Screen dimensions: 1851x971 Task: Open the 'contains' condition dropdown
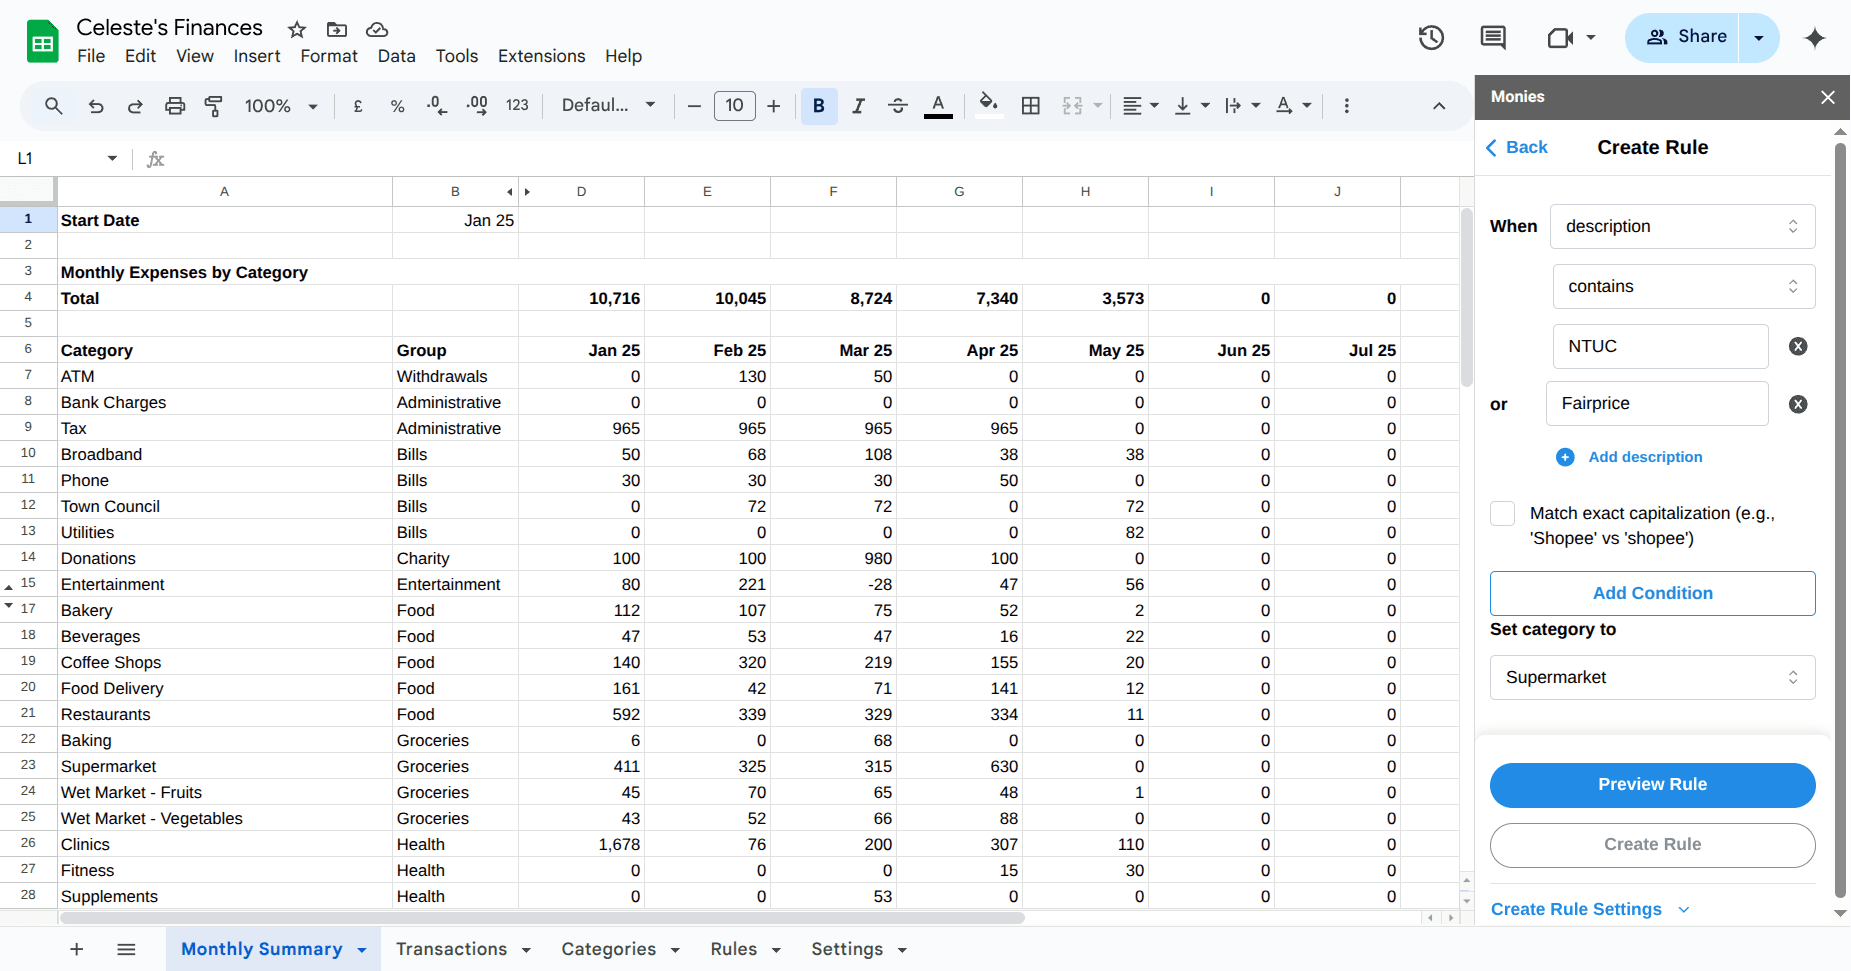tap(1683, 286)
